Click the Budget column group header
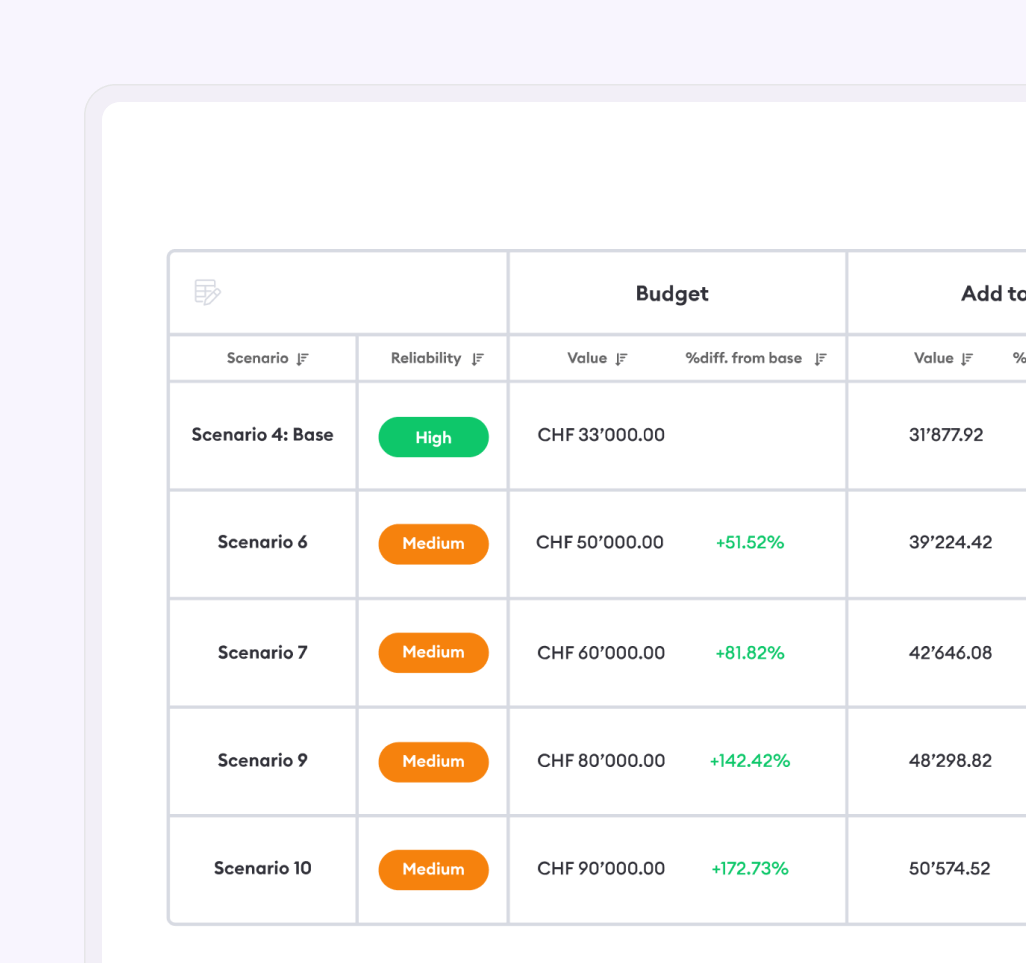Viewport: 1026px width, 963px height. coord(672,294)
